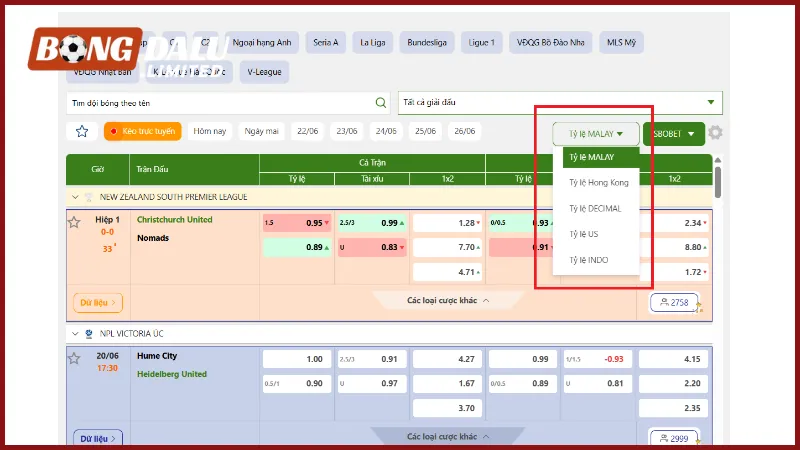Pick 1x2 odds 7.70
The height and width of the screenshot is (450, 800).
[447, 247]
